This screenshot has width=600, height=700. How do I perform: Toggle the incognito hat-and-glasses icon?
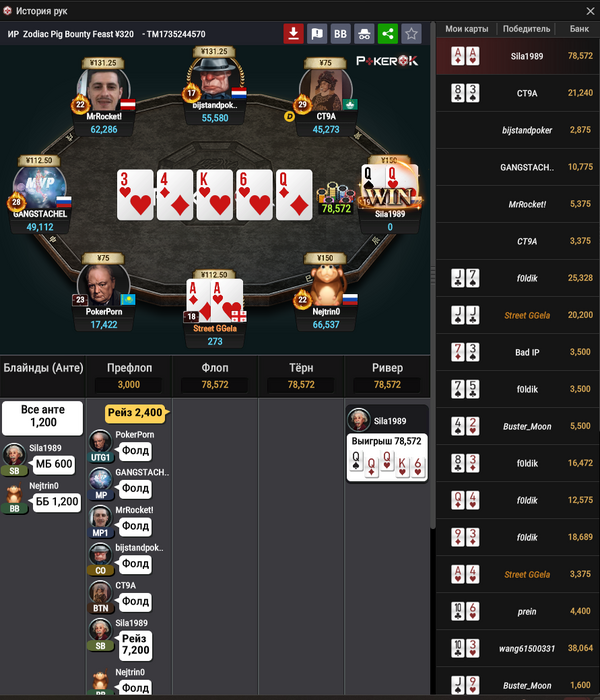click(x=364, y=33)
